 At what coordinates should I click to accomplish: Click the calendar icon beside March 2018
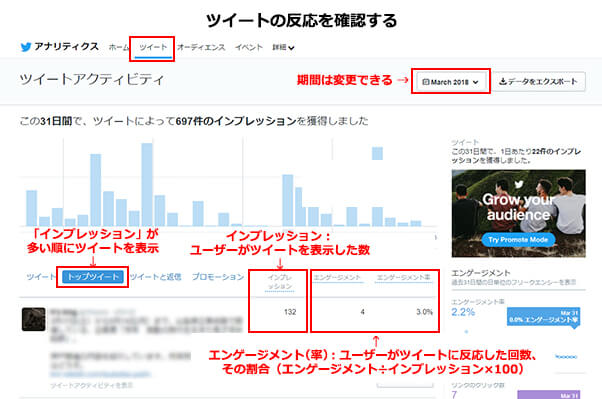point(425,82)
